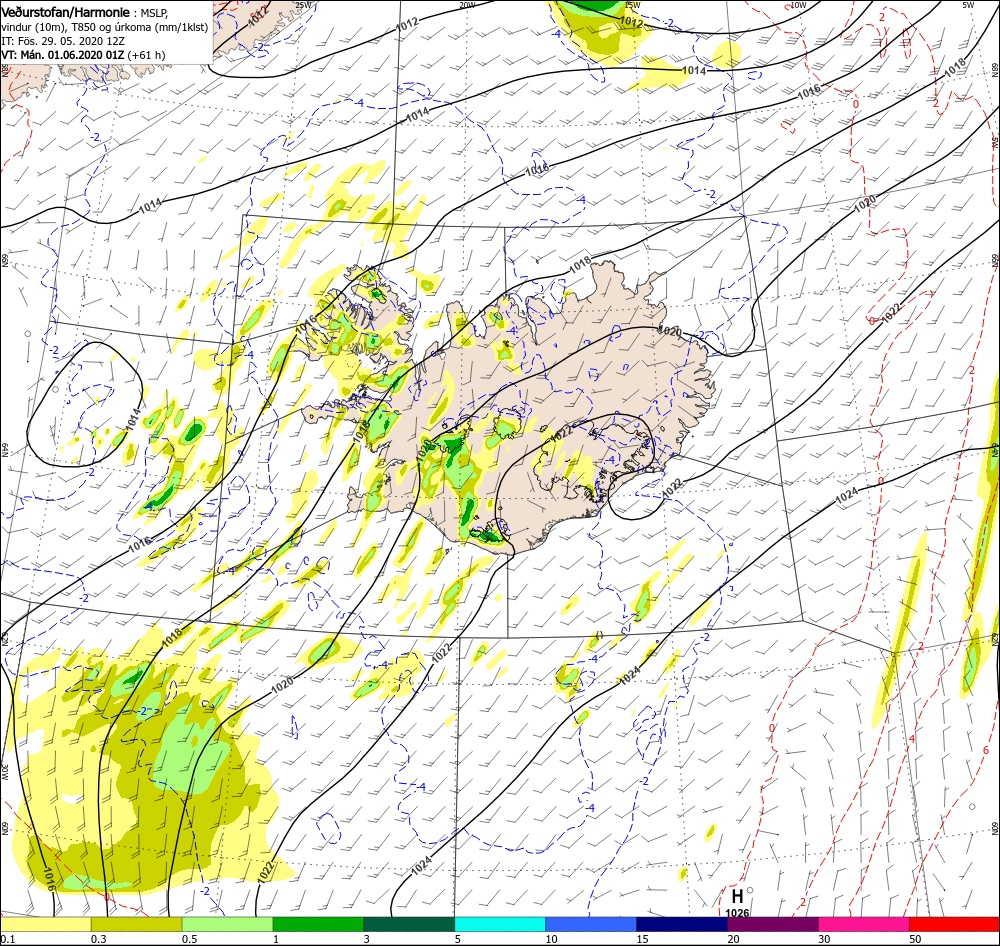The height and width of the screenshot is (946, 1000).
Task: Click the pale yellow 0.1–0.3 legend swatch
Action: pyautogui.click(x=46, y=924)
